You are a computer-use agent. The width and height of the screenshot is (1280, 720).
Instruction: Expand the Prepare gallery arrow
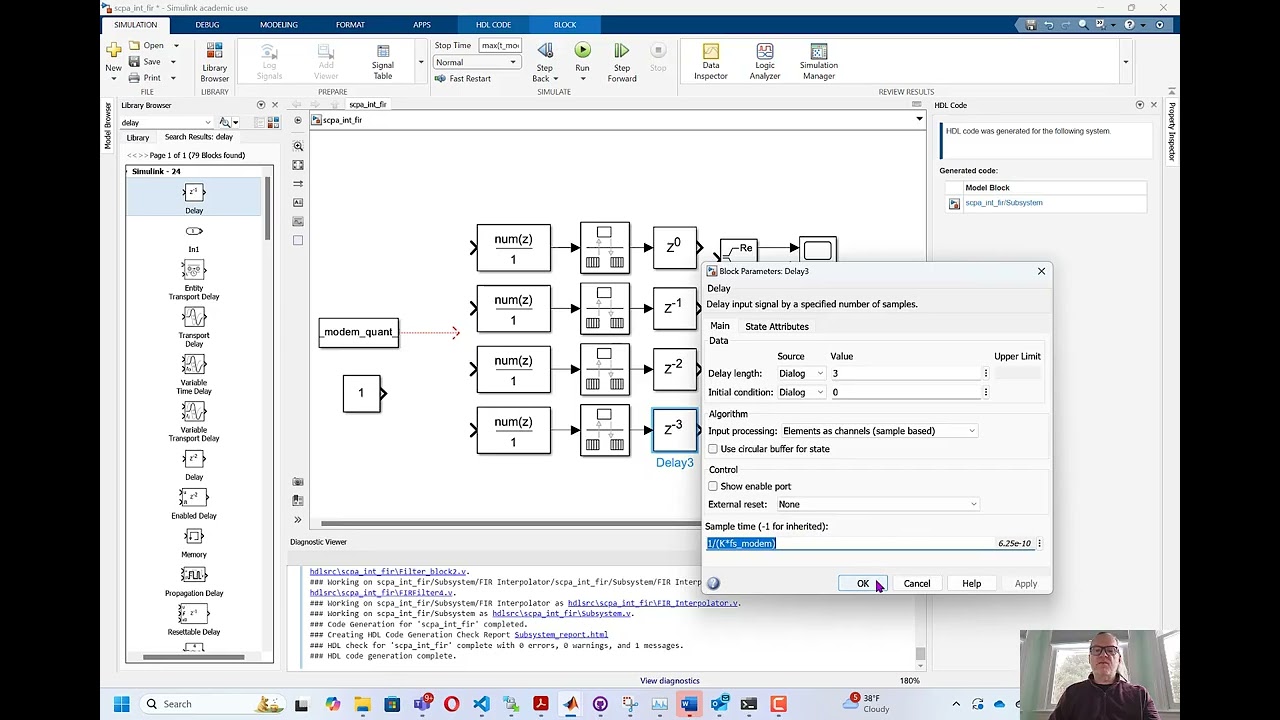(420, 61)
